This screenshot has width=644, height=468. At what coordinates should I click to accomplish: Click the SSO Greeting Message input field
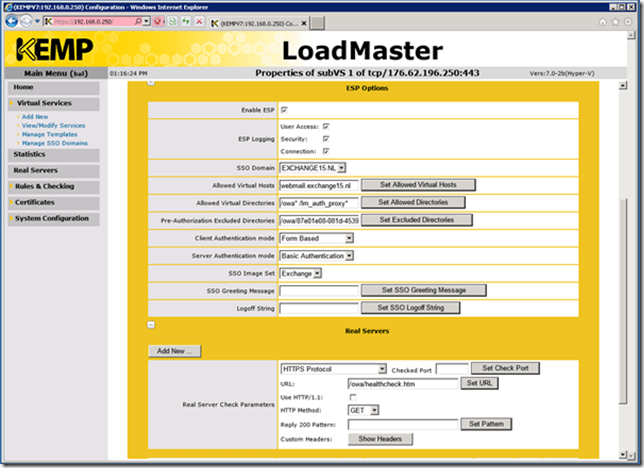point(318,290)
